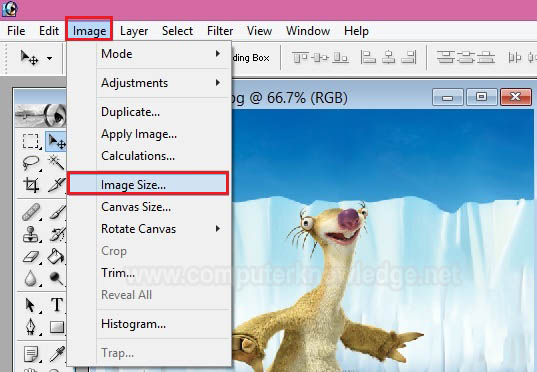Select the Dodge tool
This screenshot has width=537, height=372.
click(x=56, y=278)
